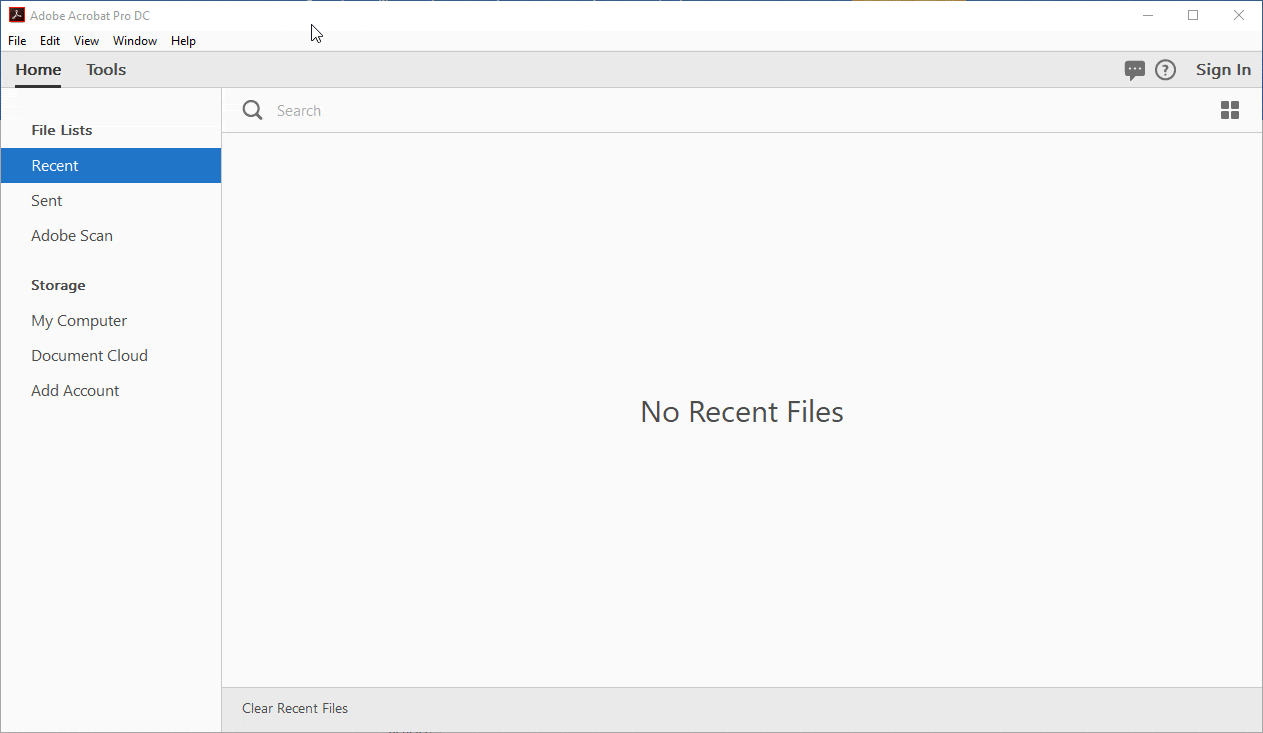1263x733 pixels.
Task: Open Adobe Scan file list
Action: click(111, 236)
